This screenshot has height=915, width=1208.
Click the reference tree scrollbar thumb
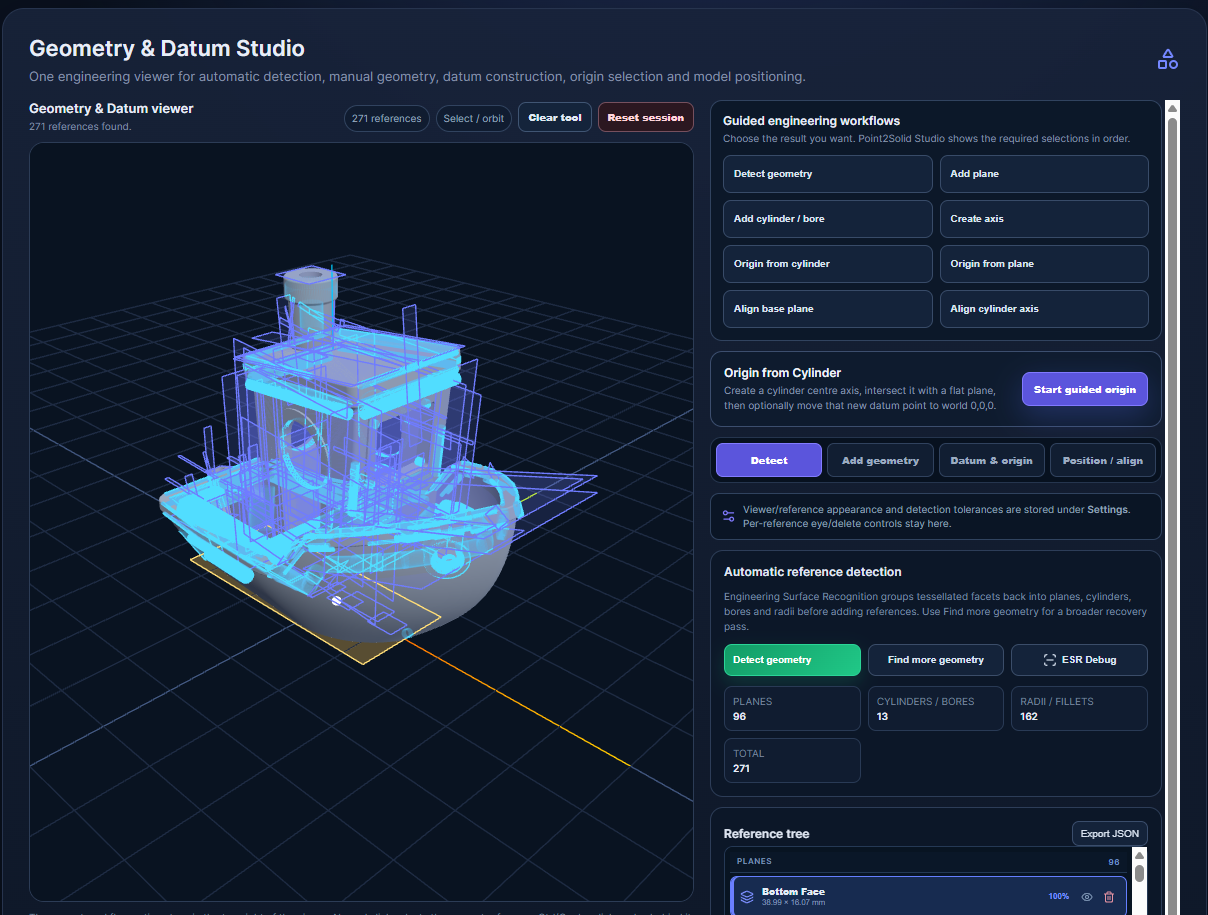tap(1139, 874)
